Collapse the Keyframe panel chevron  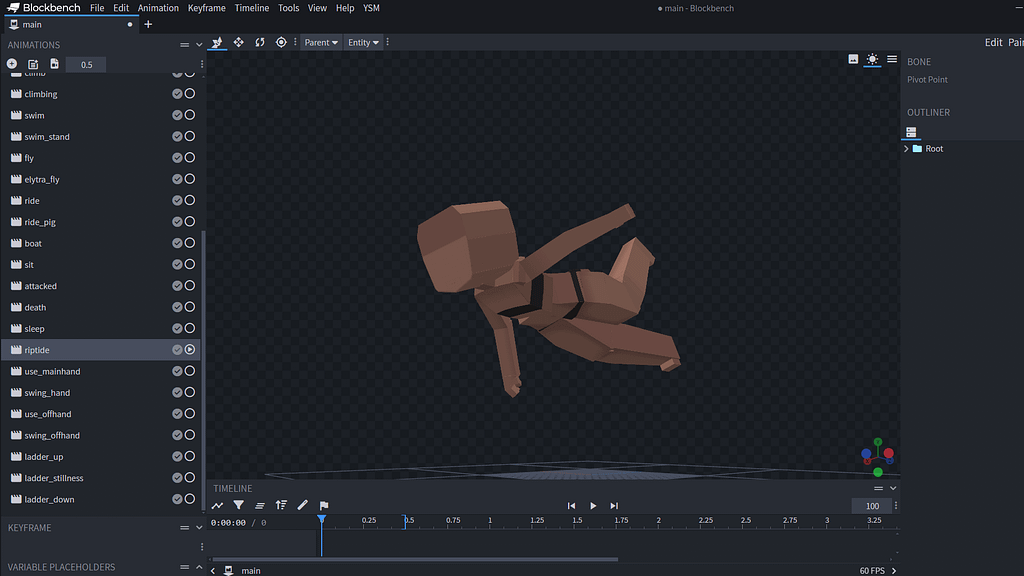pos(199,528)
